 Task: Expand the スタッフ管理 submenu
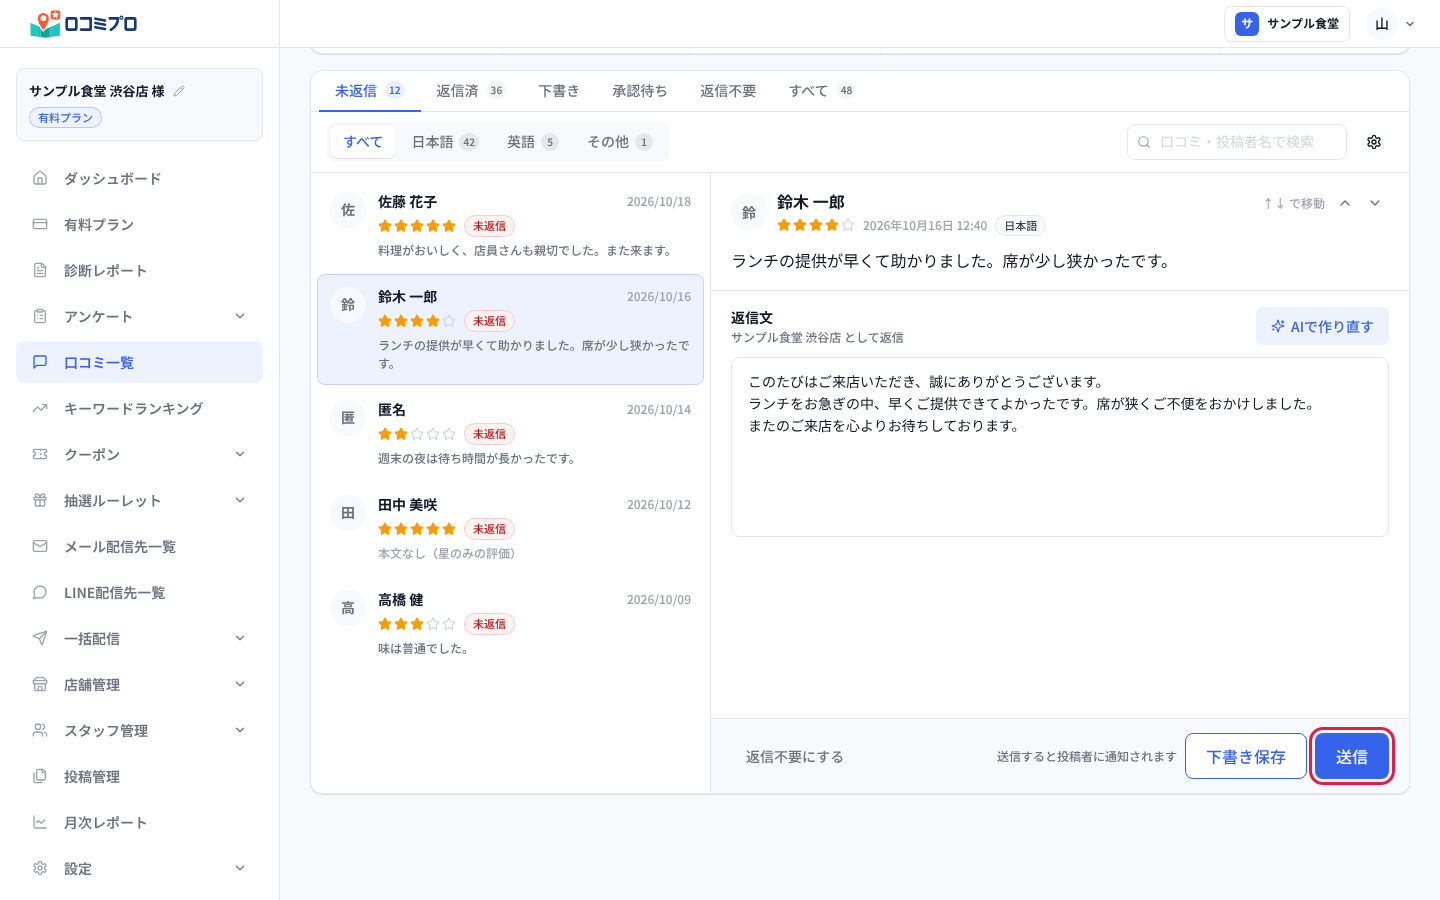pyautogui.click(x=240, y=730)
